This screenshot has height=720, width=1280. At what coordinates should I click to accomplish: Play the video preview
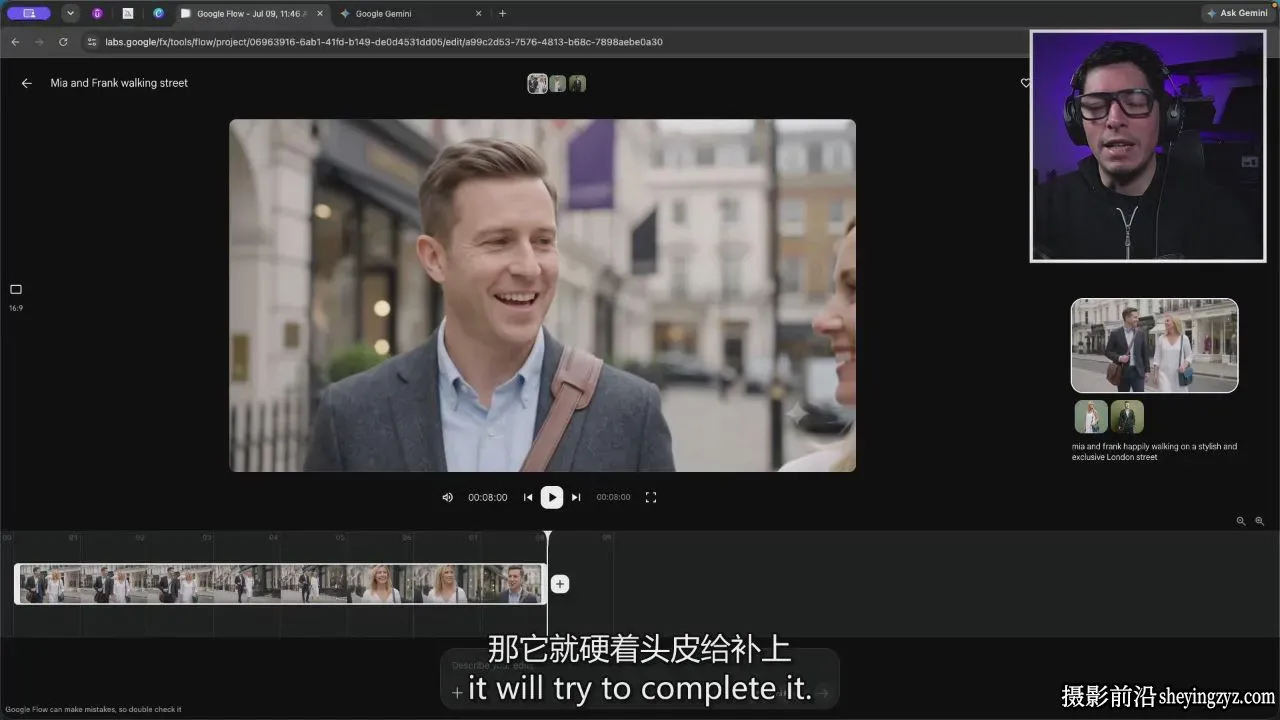(552, 497)
